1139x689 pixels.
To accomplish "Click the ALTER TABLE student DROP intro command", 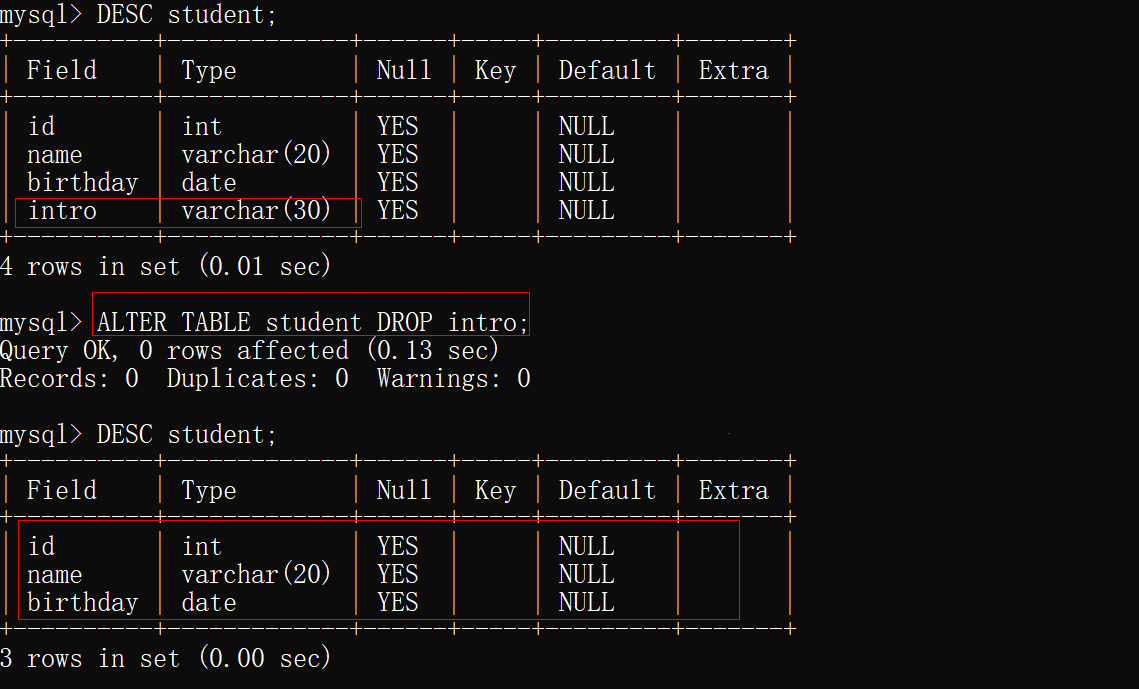I will [x=312, y=322].
